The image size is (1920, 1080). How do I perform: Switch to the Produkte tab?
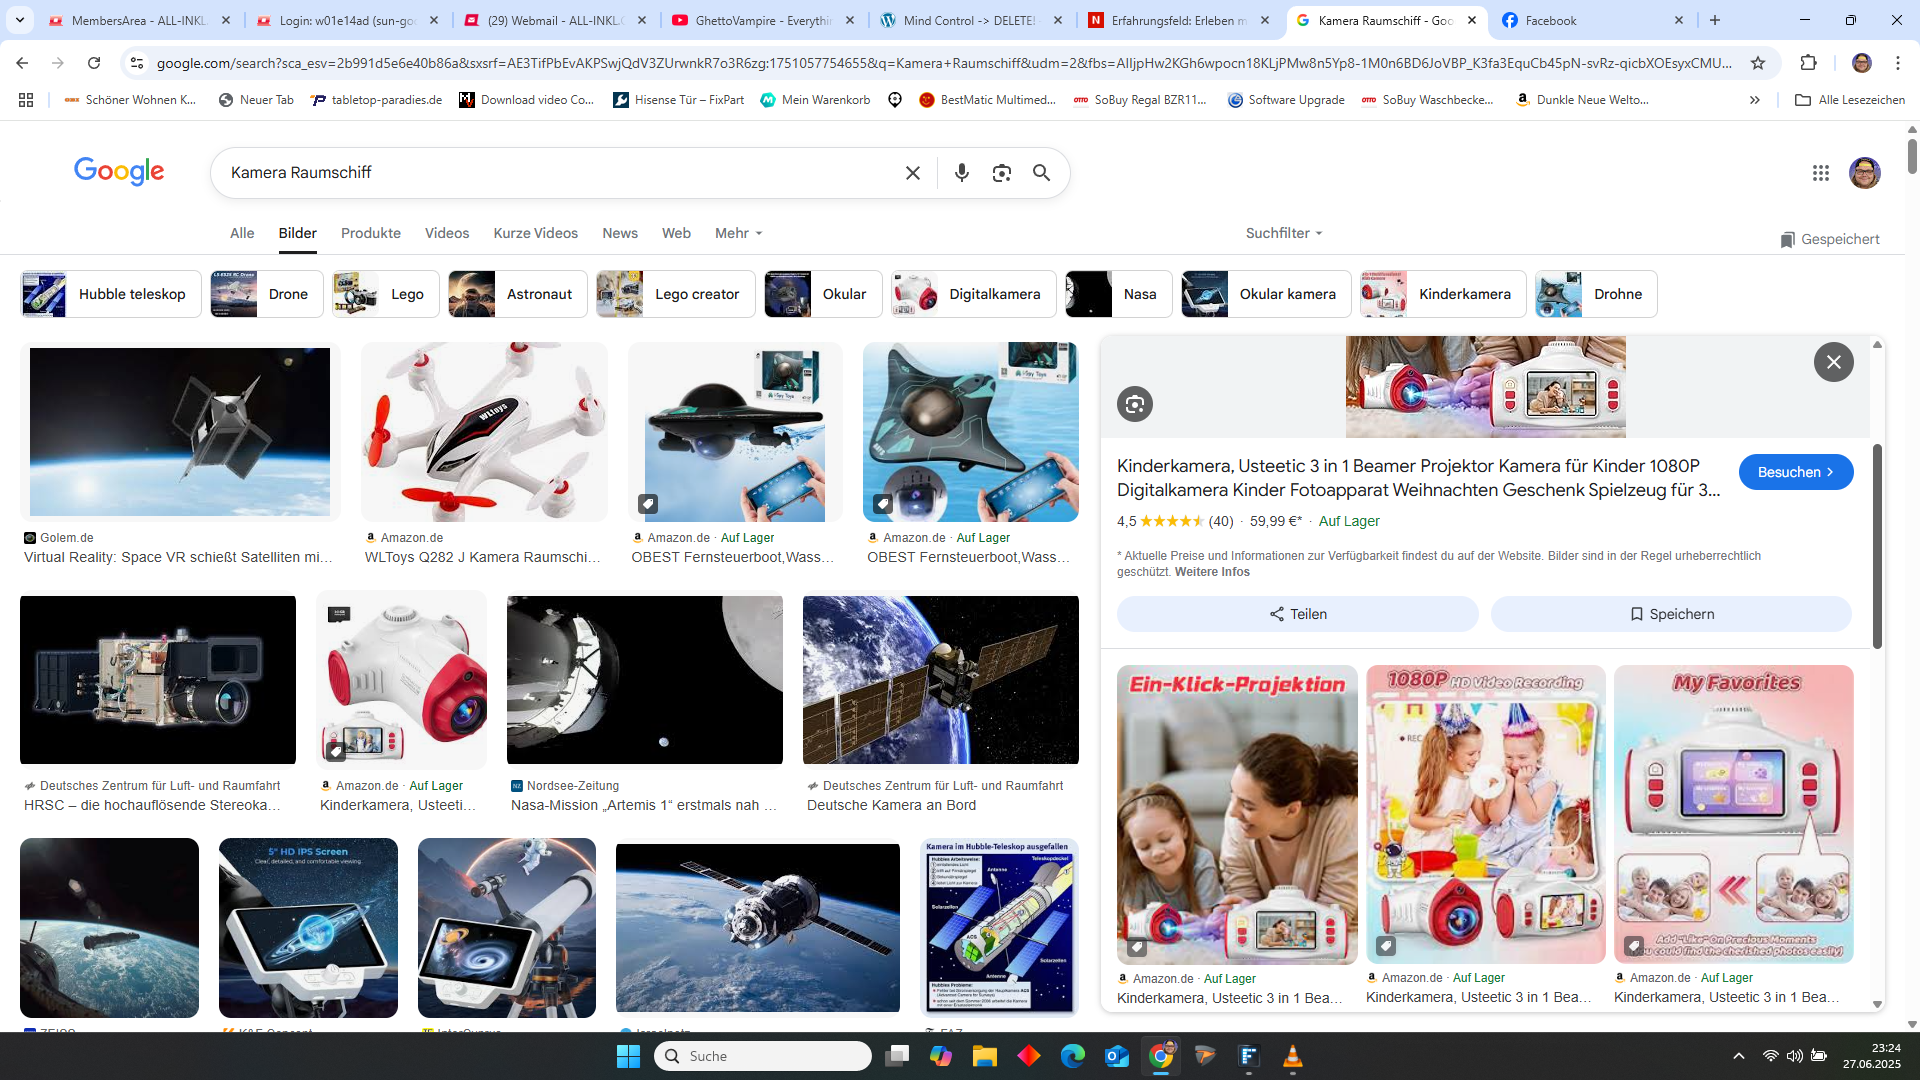point(371,233)
